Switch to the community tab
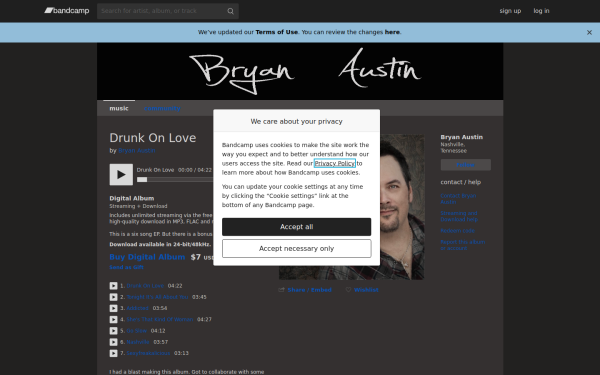This screenshot has width=600, height=375. pos(162,108)
